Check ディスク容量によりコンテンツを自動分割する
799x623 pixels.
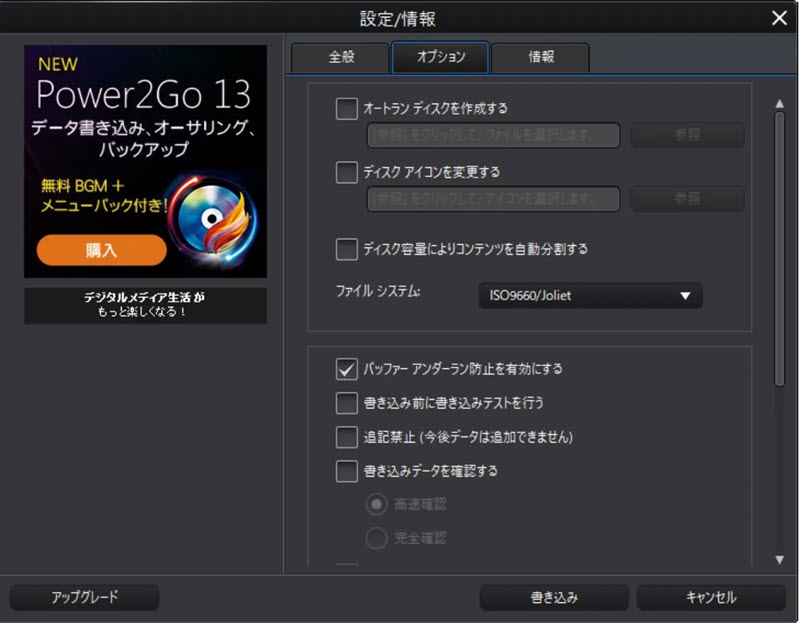(347, 248)
